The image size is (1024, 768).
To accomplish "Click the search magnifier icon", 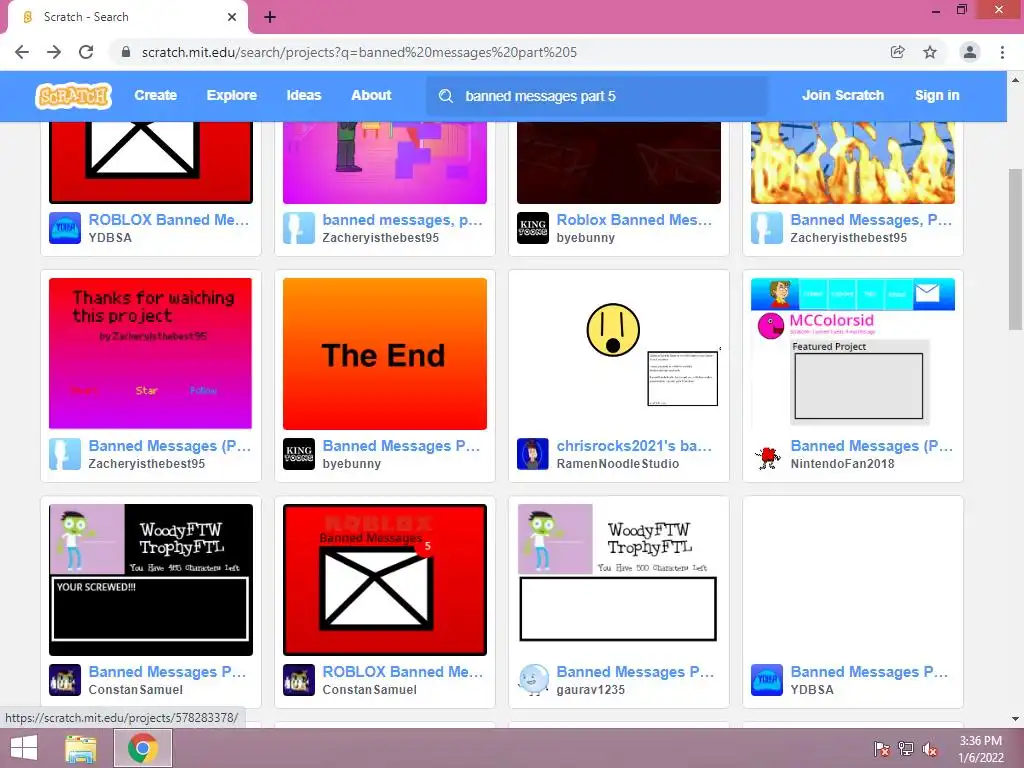I will [446, 96].
